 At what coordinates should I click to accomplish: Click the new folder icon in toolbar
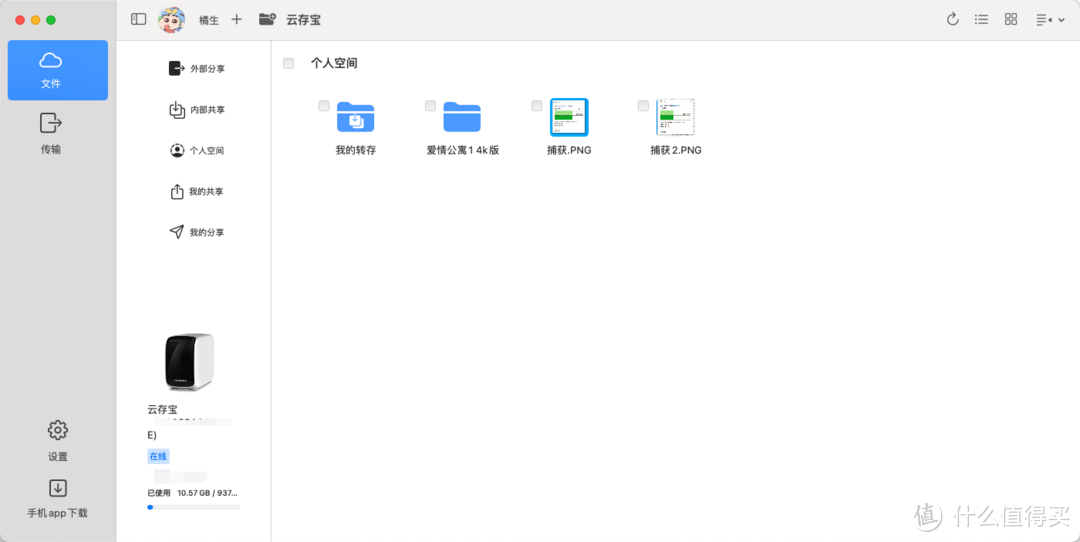pos(267,19)
